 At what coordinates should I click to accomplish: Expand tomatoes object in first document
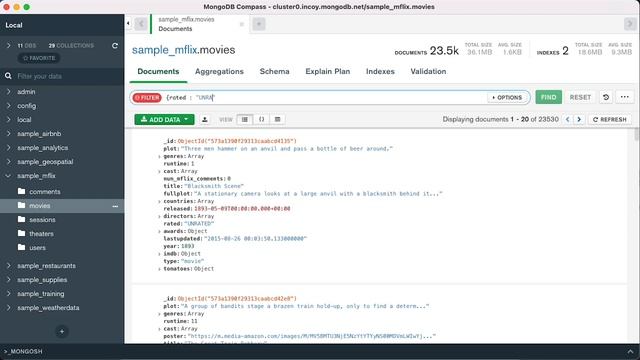pyautogui.click(x=159, y=269)
